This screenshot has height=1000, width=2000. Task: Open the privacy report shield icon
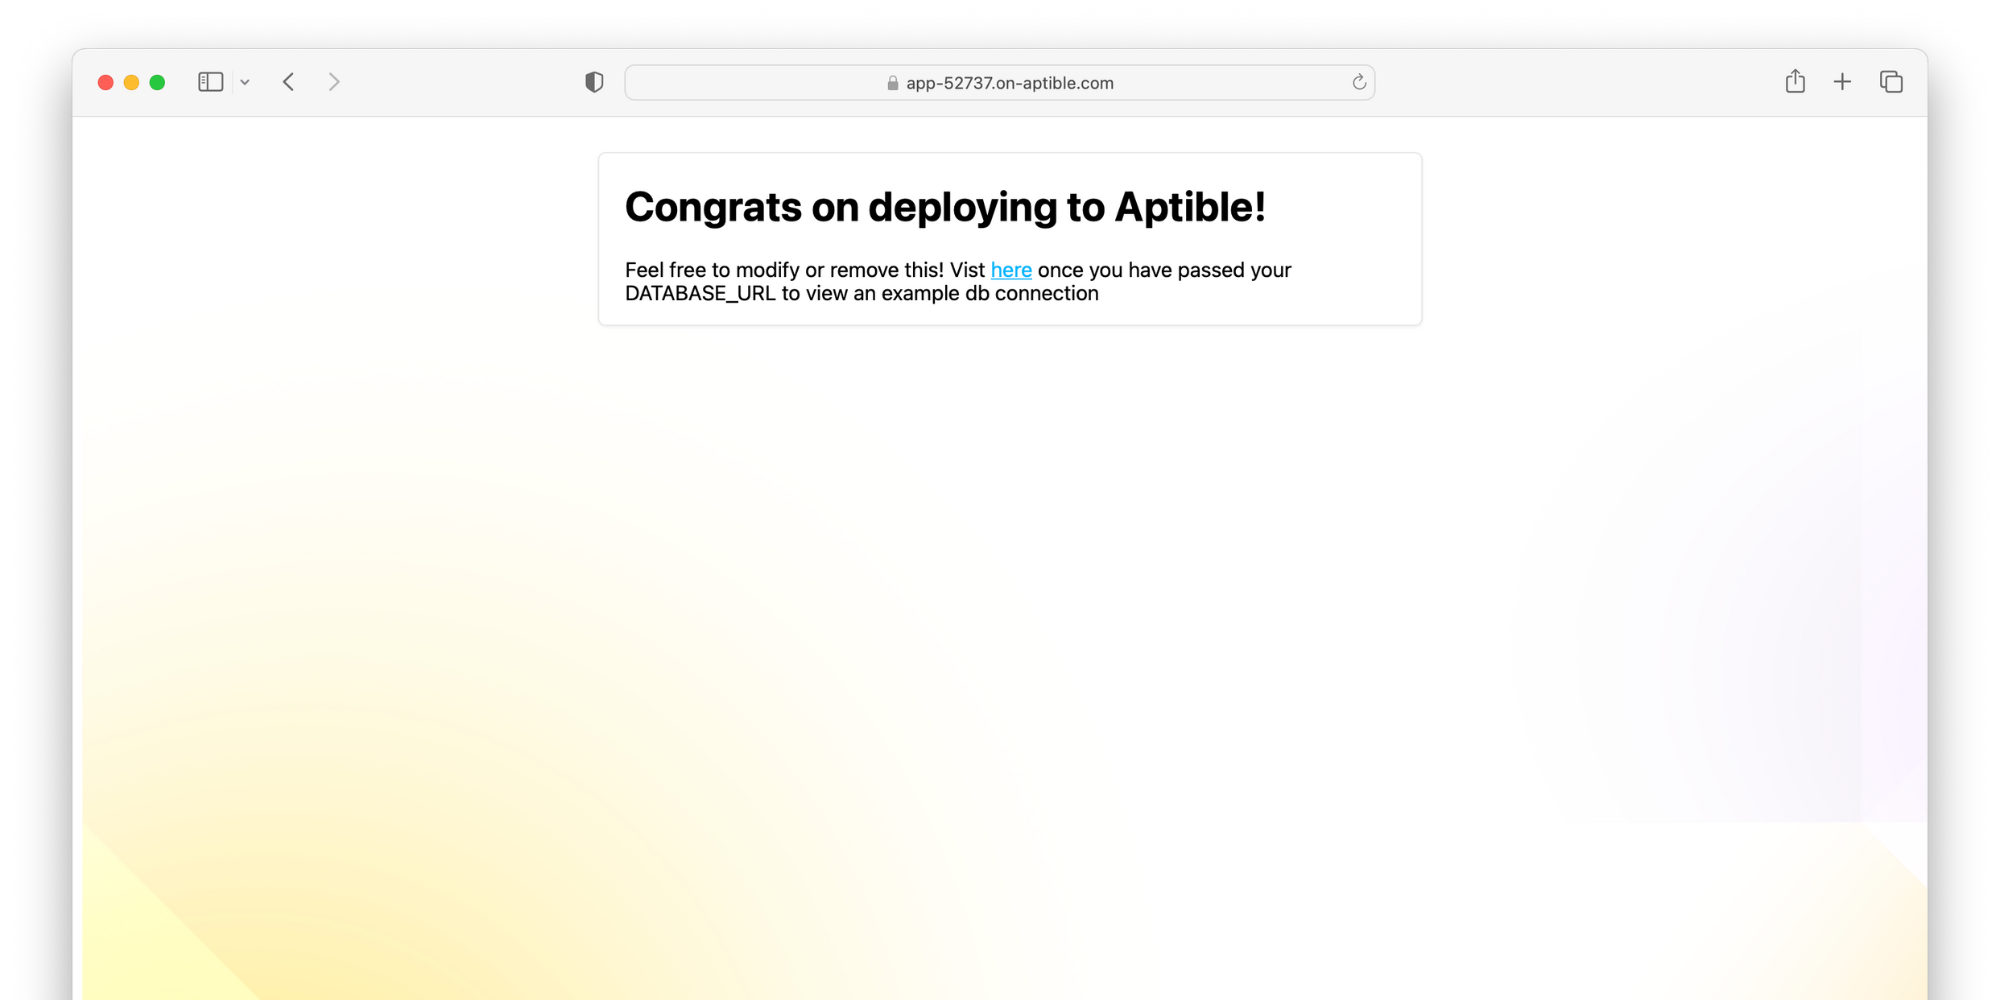594,82
